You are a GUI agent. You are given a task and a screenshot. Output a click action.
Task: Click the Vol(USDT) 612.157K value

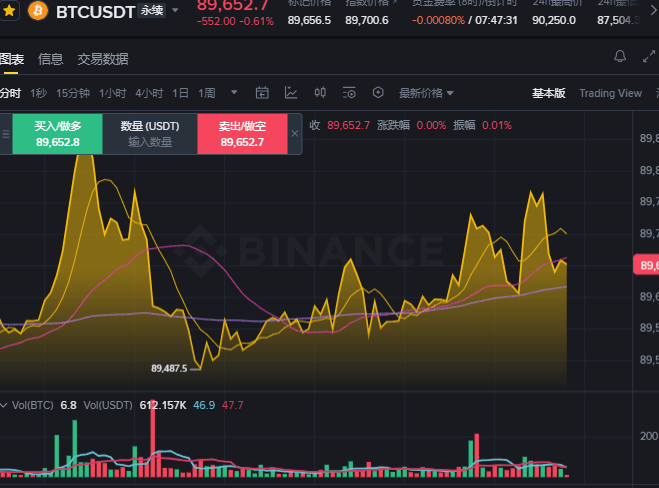(163, 405)
